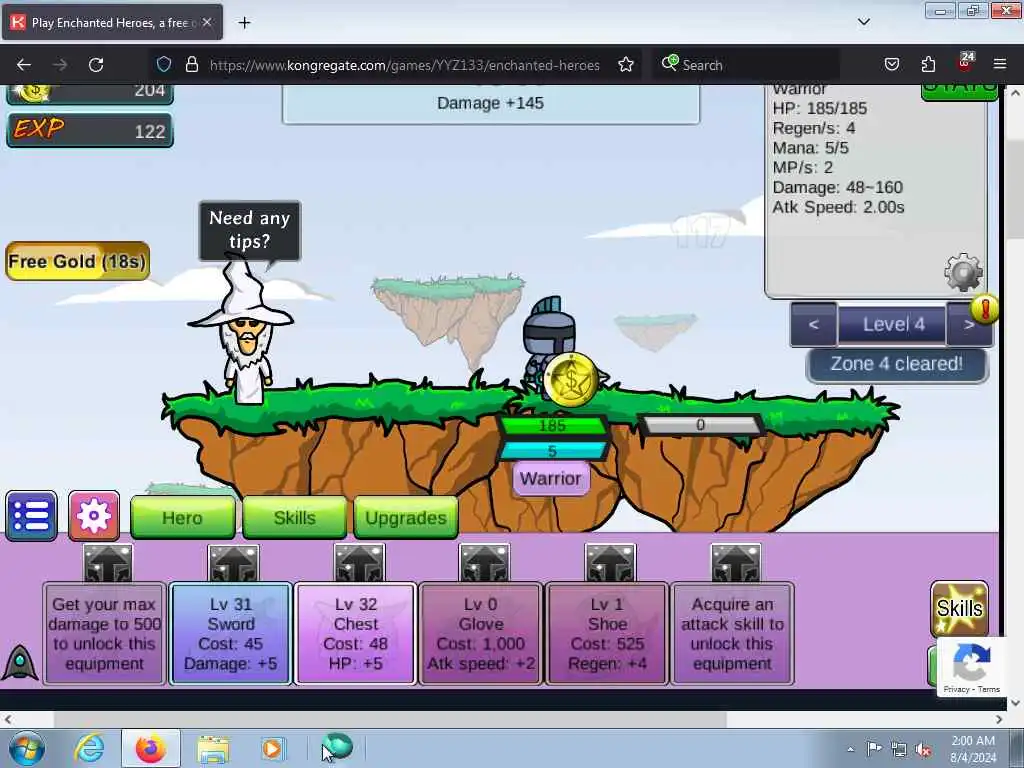Open file explorer folder in taskbar
This screenshot has height=768, width=1024.
(213, 748)
